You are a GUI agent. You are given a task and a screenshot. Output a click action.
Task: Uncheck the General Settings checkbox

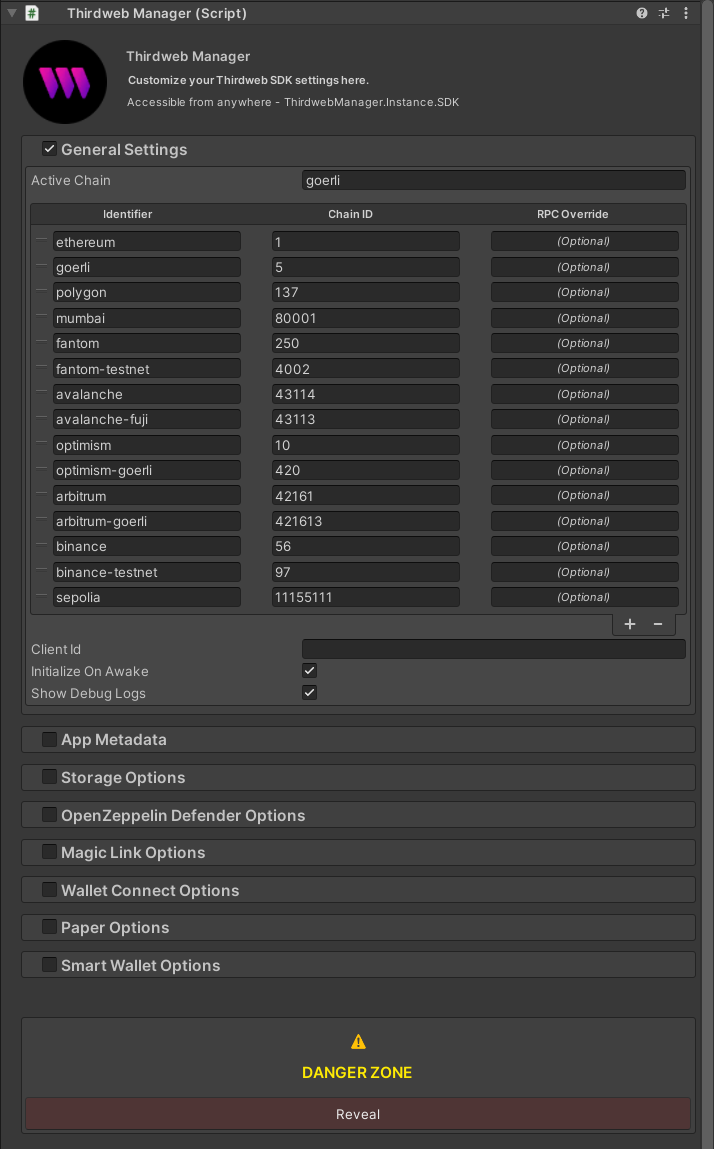click(x=49, y=149)
